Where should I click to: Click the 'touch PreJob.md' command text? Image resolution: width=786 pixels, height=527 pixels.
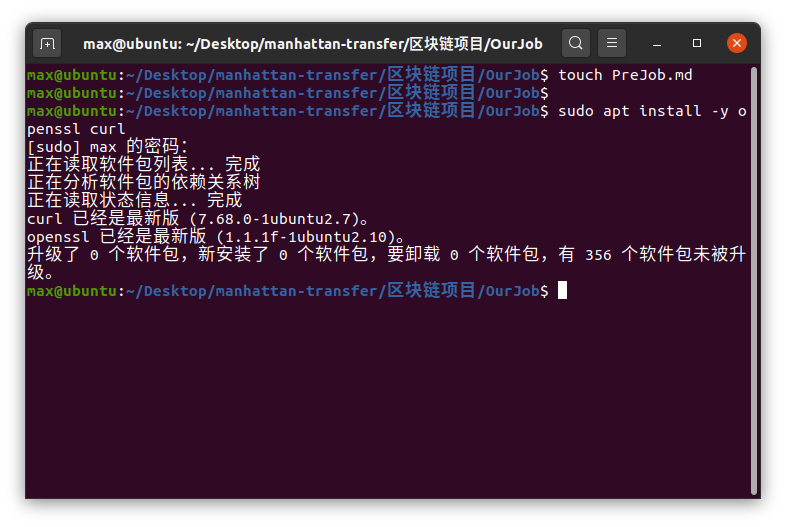coord(625,75)
